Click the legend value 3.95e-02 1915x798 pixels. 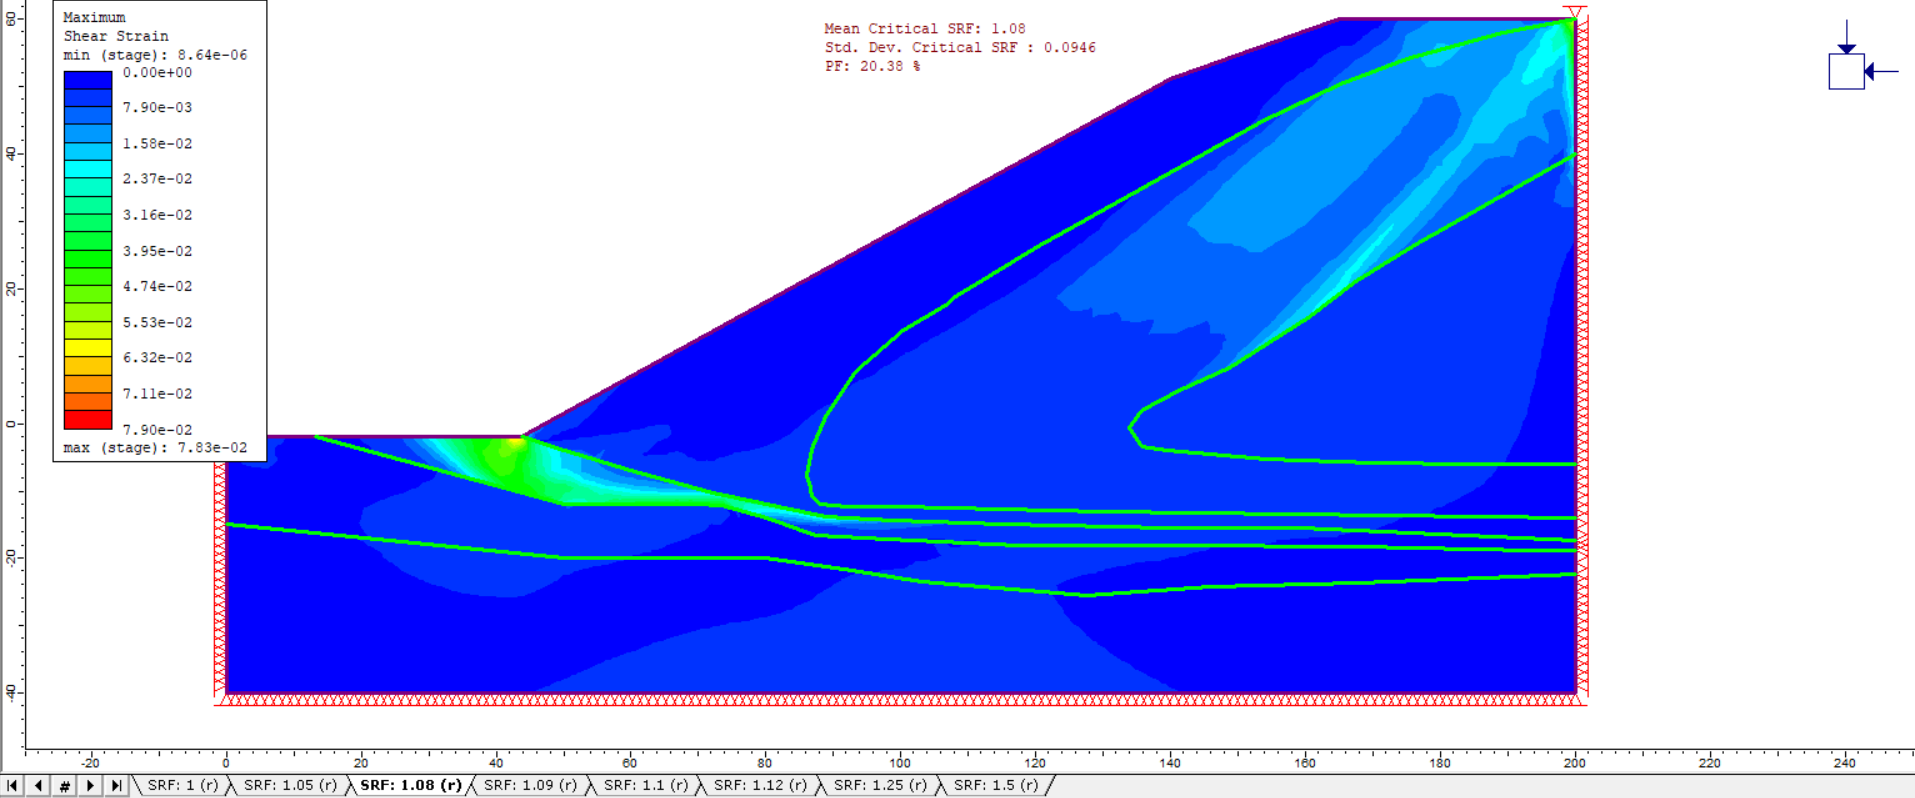point(157,251)
